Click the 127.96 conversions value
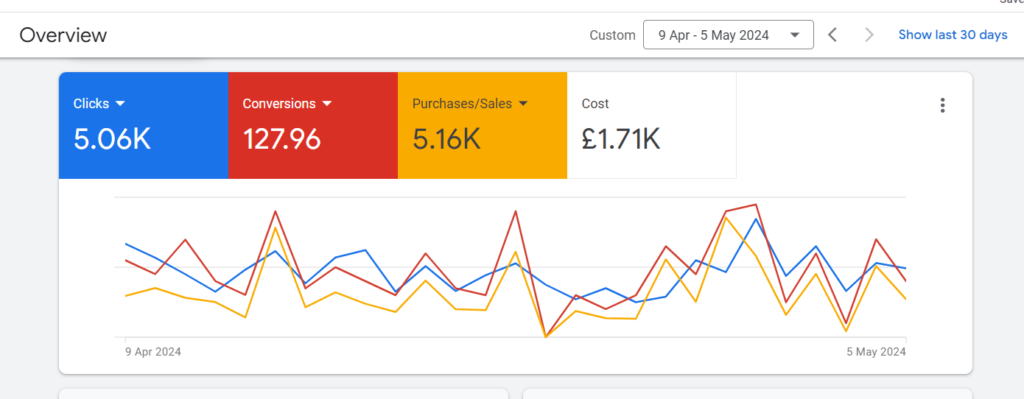This screenshot has width=1024, height=399. pyautogui.click(x=281, y=139)
